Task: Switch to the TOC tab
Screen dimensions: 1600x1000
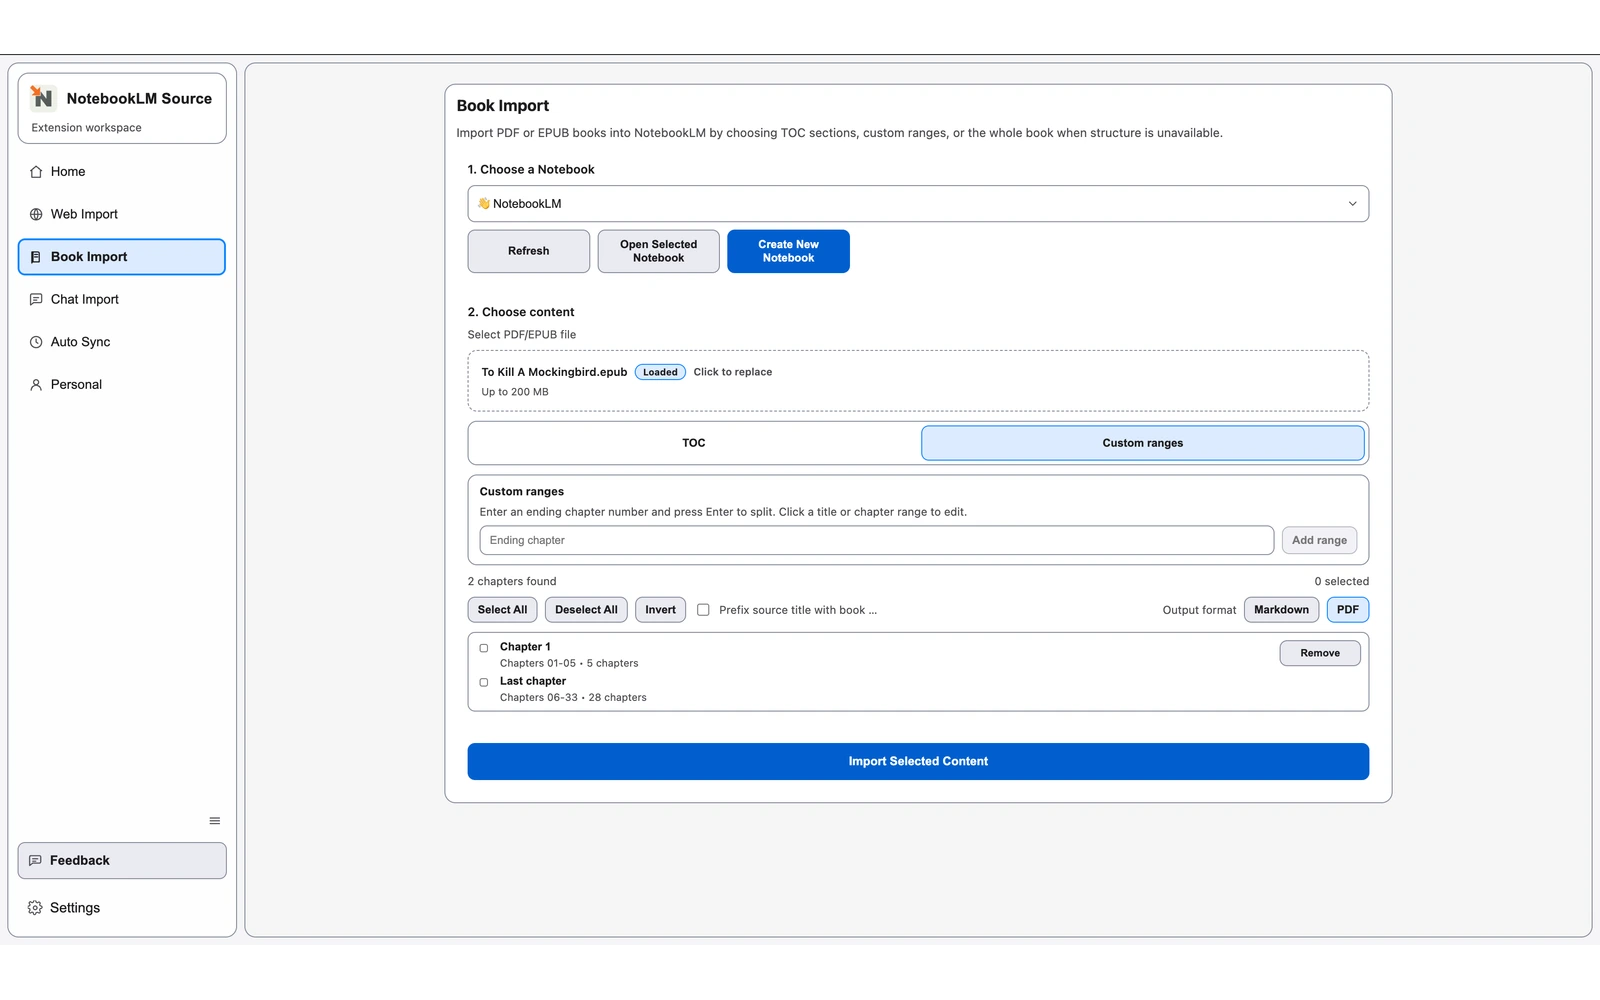Action: point(693,442)
